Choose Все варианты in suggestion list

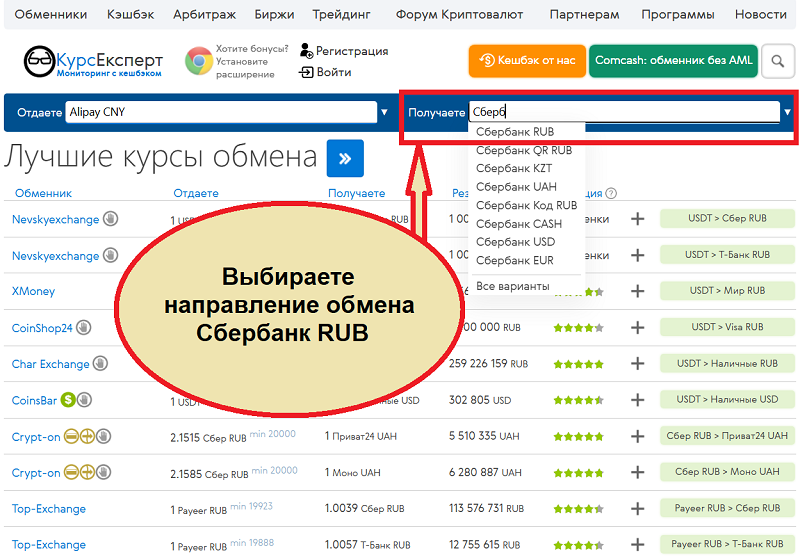click(512, 287)
